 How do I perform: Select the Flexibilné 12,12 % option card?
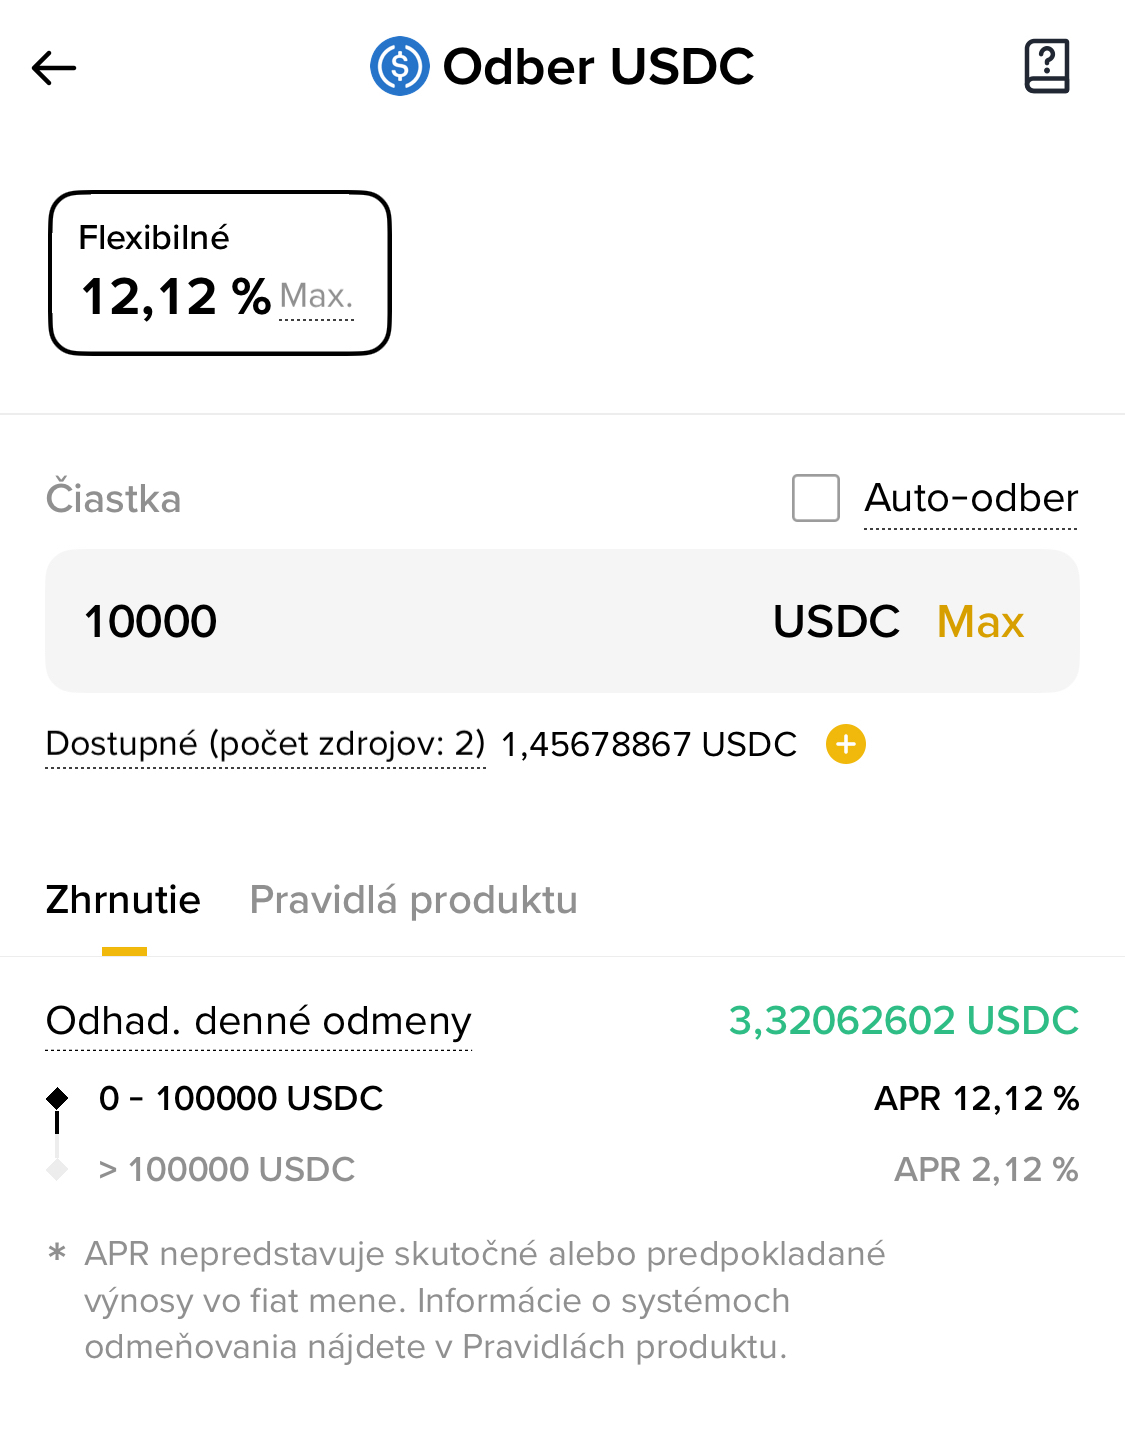tap(219, 272)
